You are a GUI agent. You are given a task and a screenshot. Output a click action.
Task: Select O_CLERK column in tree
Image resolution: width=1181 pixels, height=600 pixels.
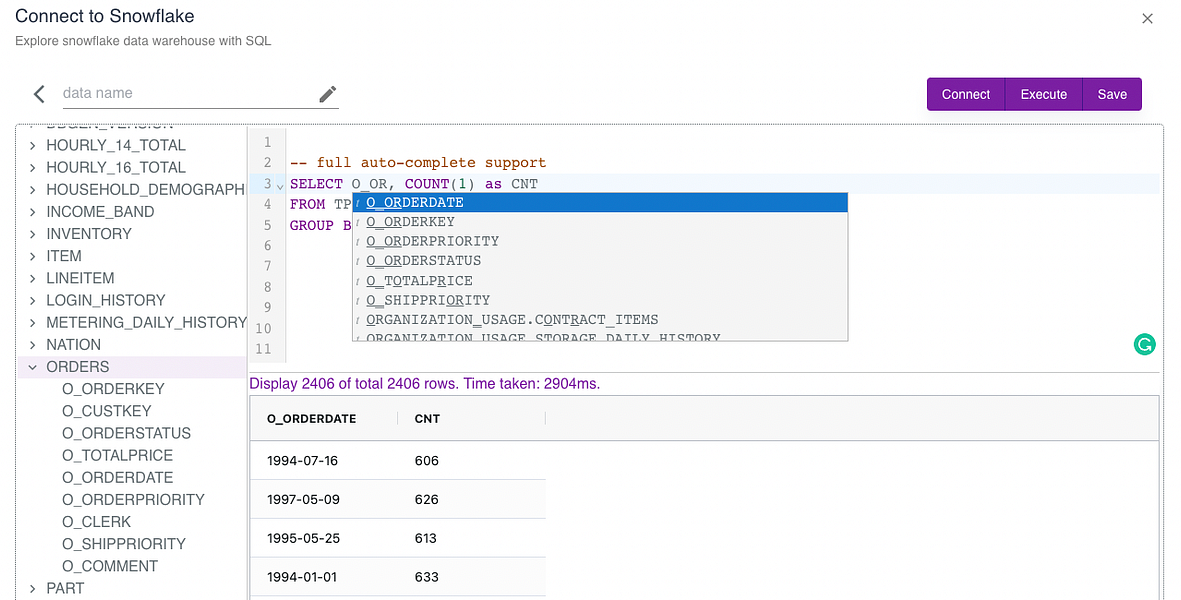96,522
